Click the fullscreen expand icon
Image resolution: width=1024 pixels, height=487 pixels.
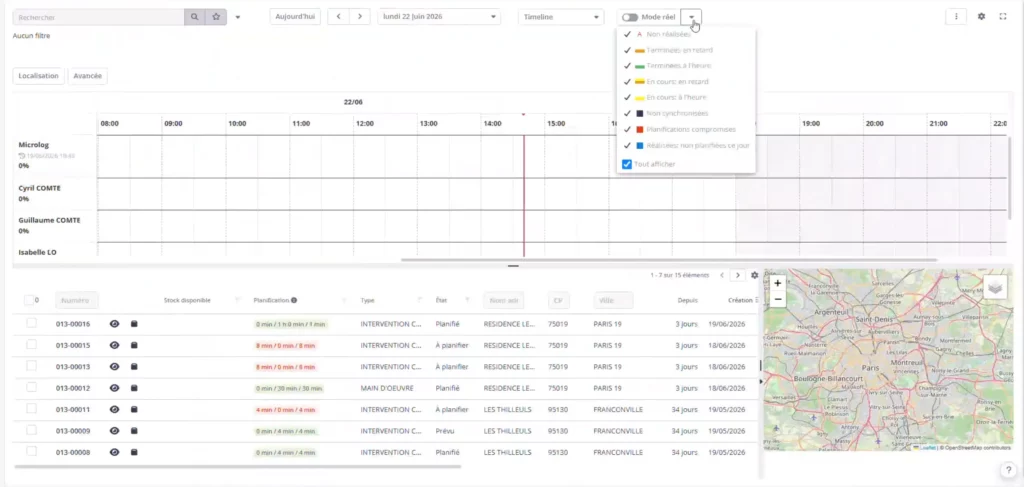click(x=1003, y=17)
